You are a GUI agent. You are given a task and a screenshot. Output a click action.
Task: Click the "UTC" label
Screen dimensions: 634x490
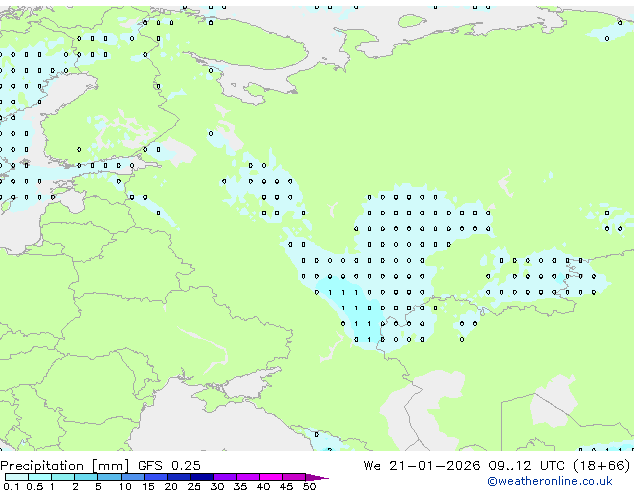(x=552, y=465)
